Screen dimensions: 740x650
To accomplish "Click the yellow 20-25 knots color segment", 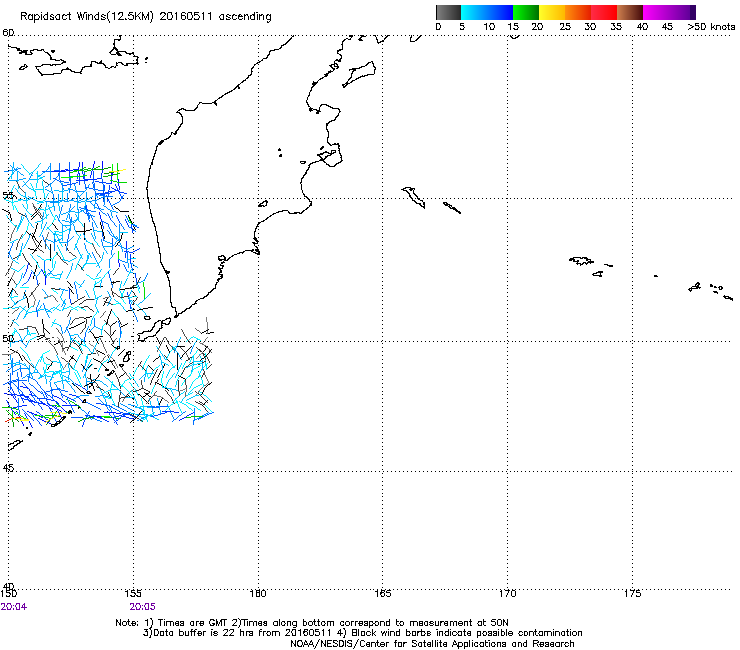I will point(552,12).
